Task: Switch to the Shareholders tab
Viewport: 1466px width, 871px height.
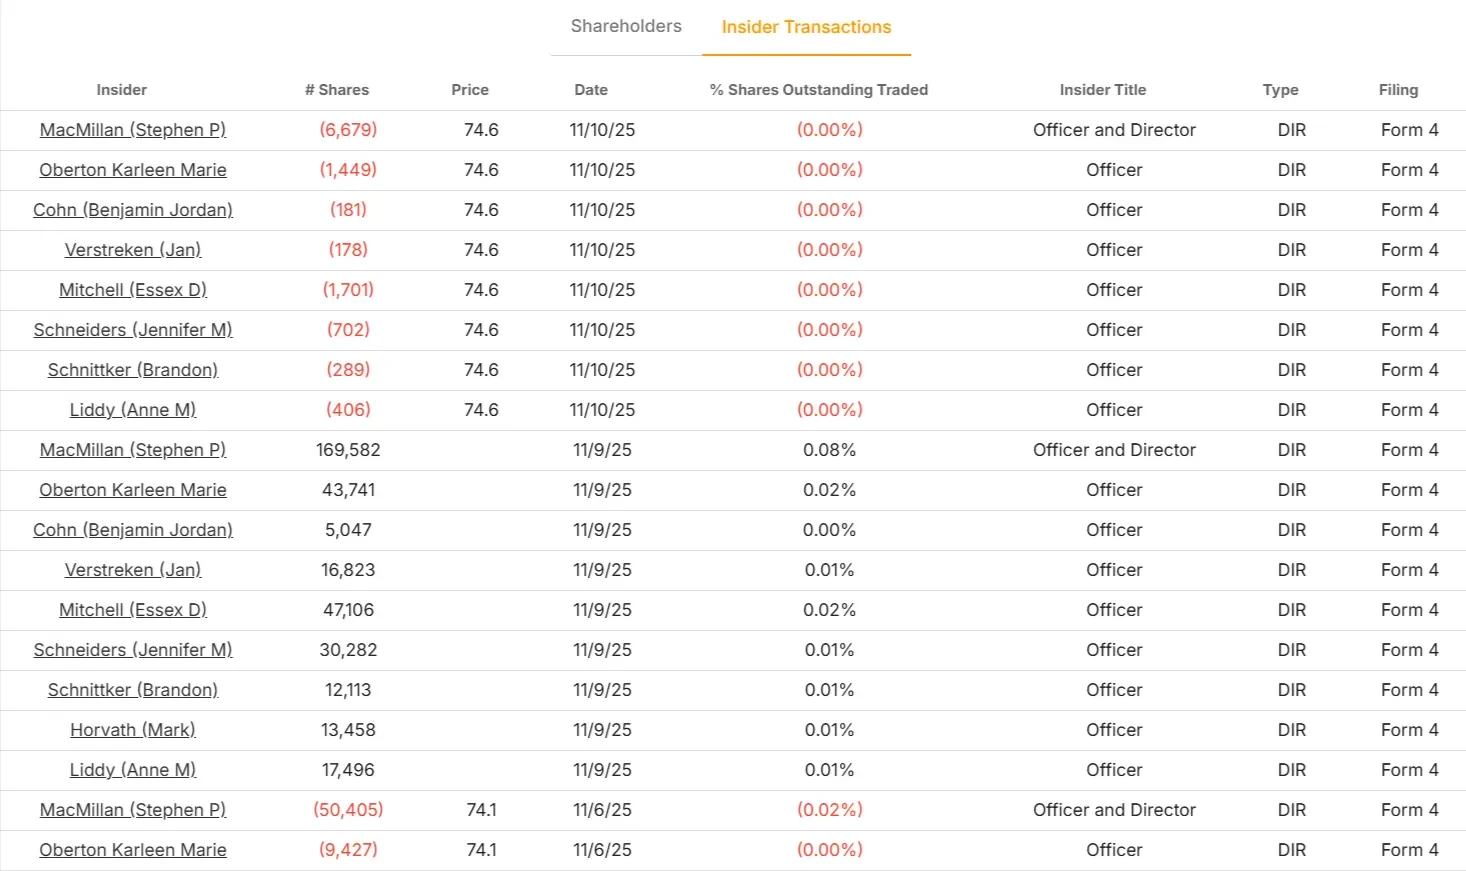Action: [626, 27]
